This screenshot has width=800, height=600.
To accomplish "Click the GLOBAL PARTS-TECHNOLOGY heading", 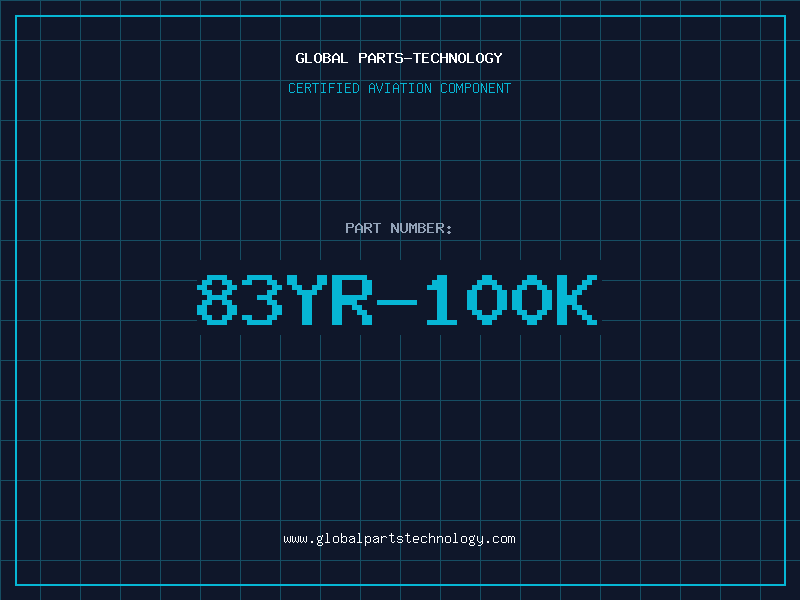I will 399,58.
